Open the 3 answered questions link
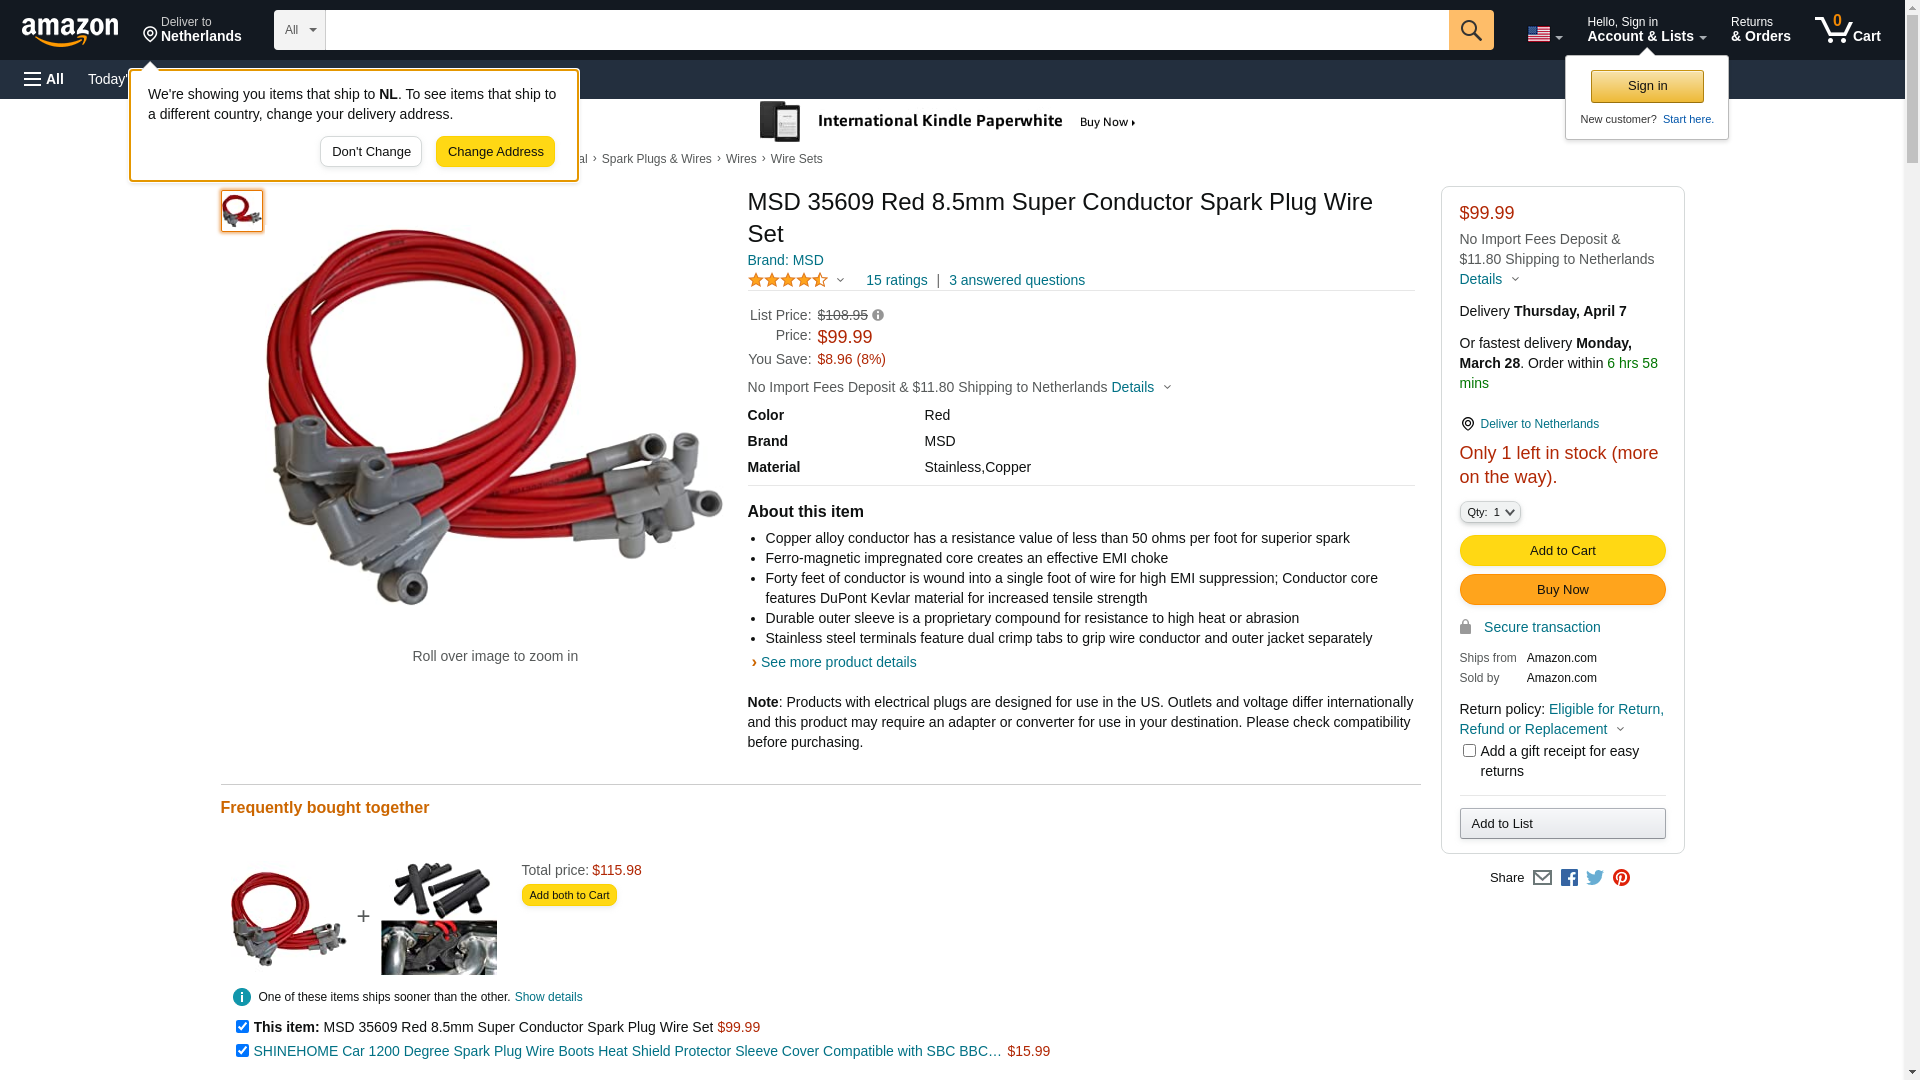 pyautogui.click(x=1016, y=280)
